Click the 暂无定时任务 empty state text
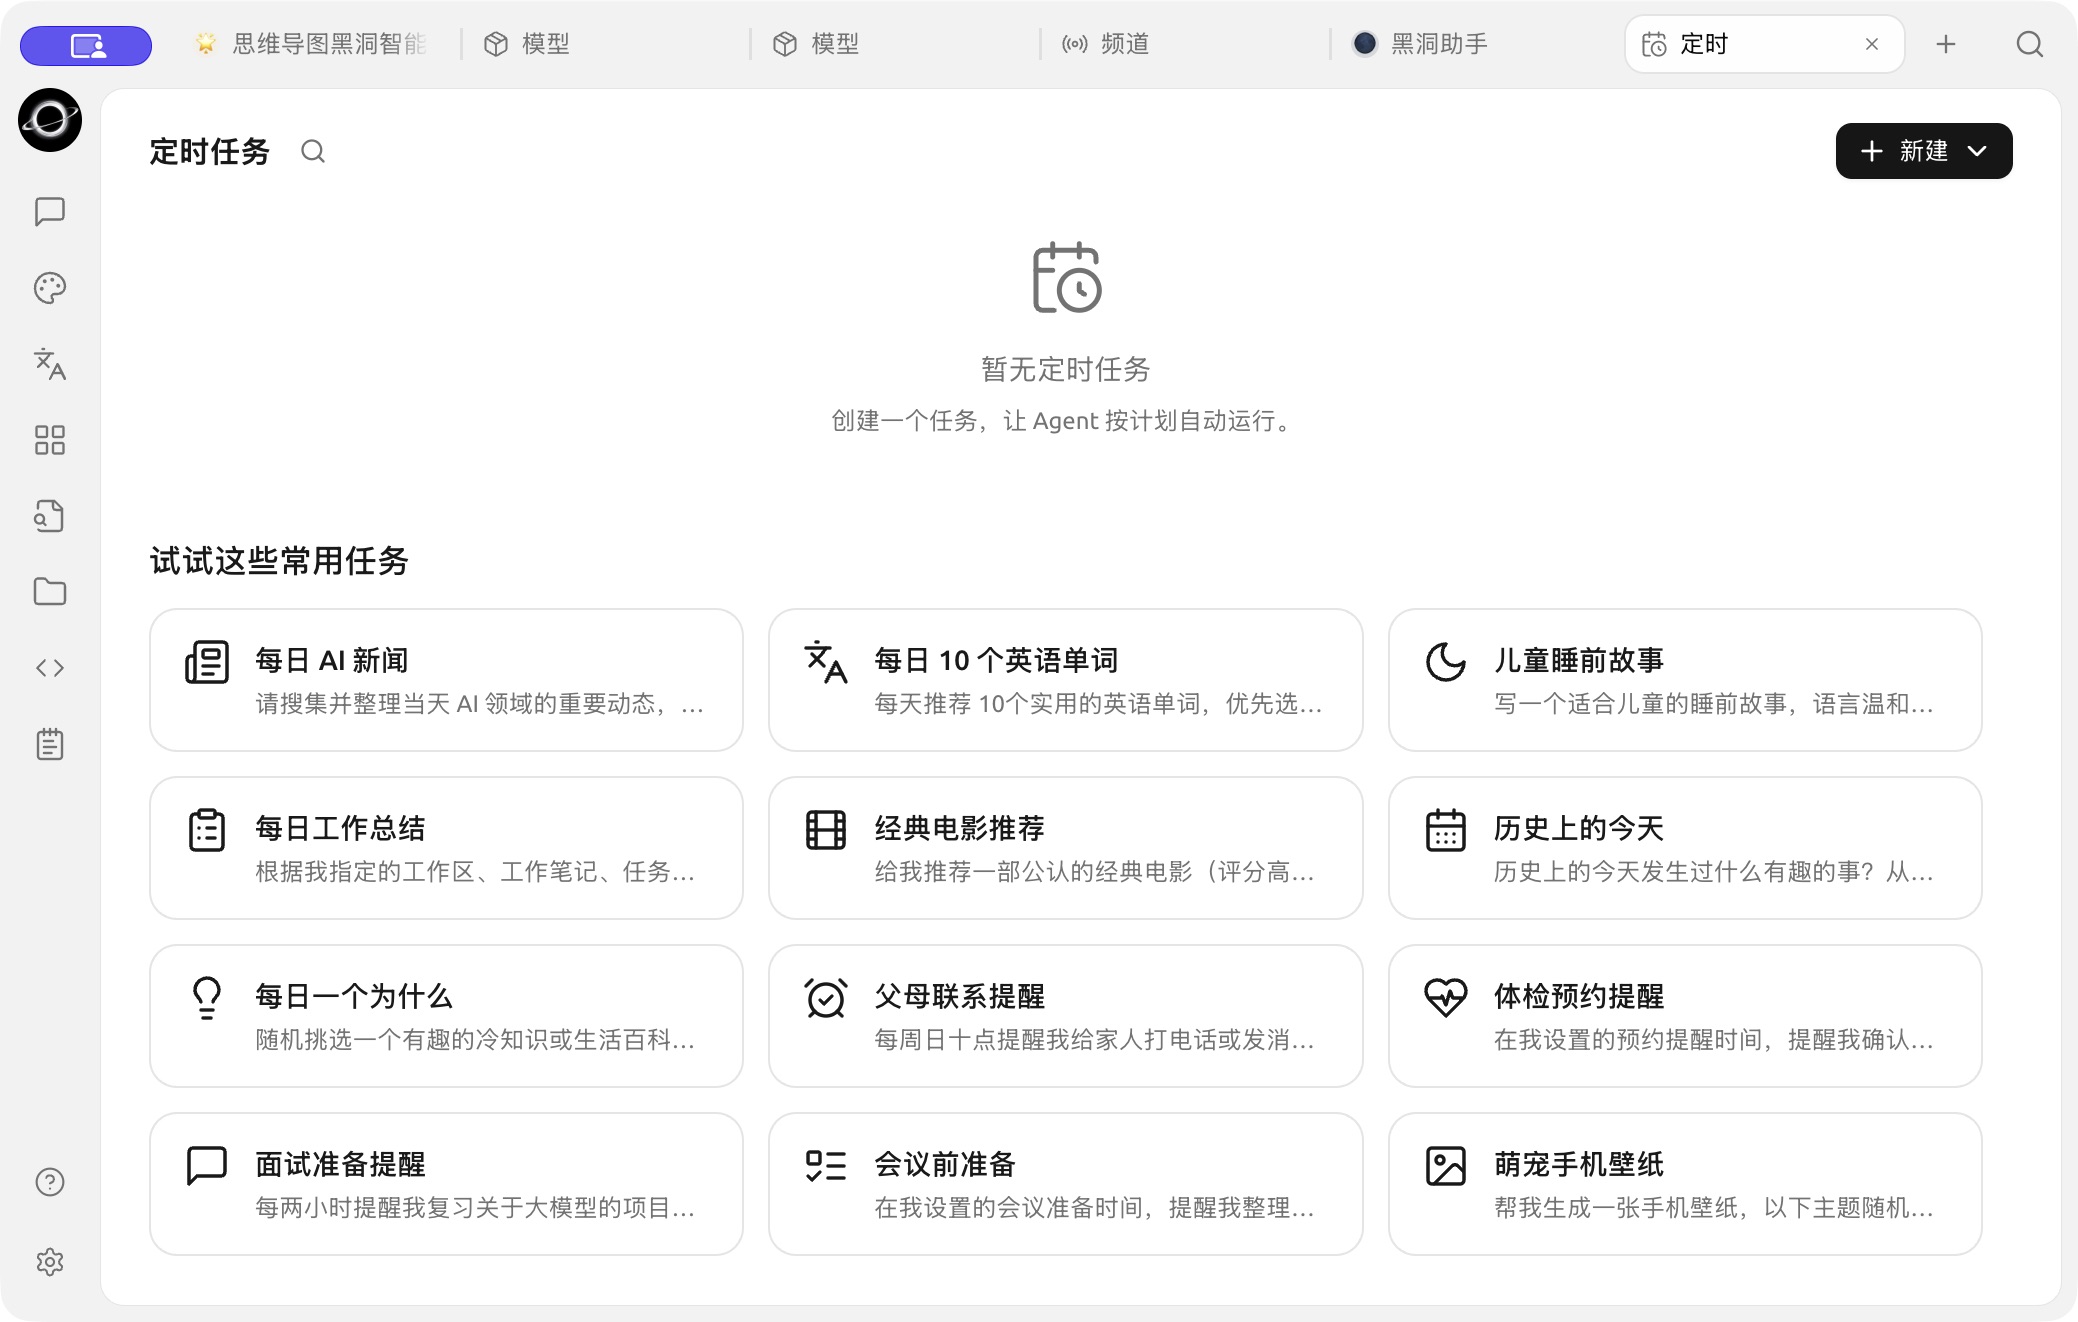Viewport: 2078px width, 1322px height. point(1066,369)
